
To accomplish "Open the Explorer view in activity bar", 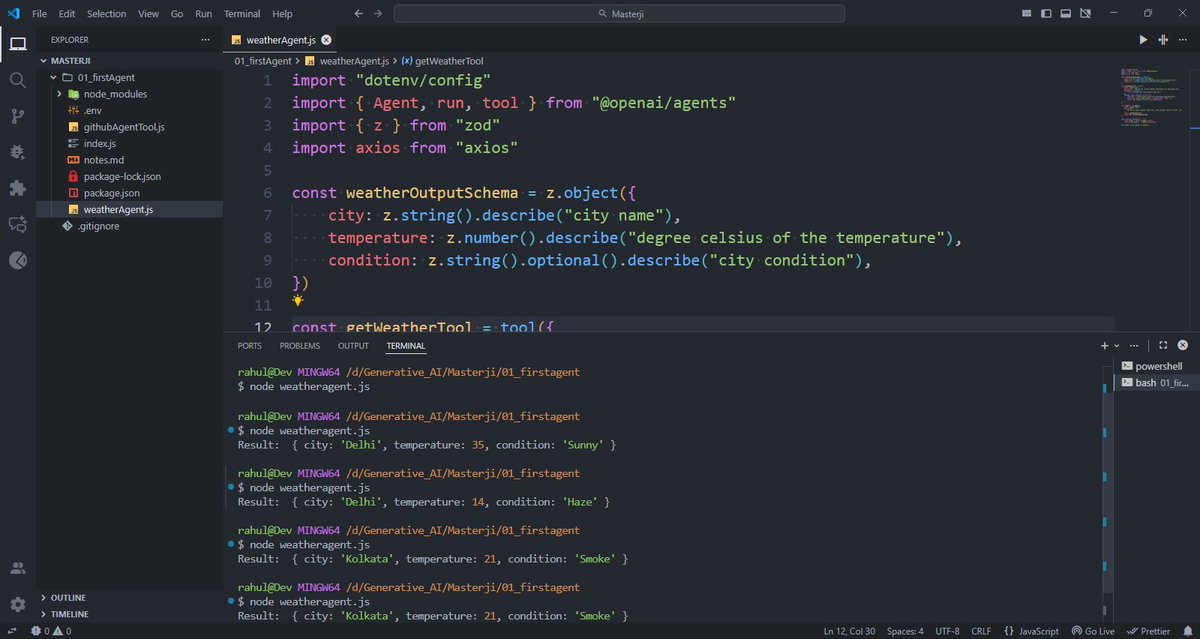I will (18, 44).
